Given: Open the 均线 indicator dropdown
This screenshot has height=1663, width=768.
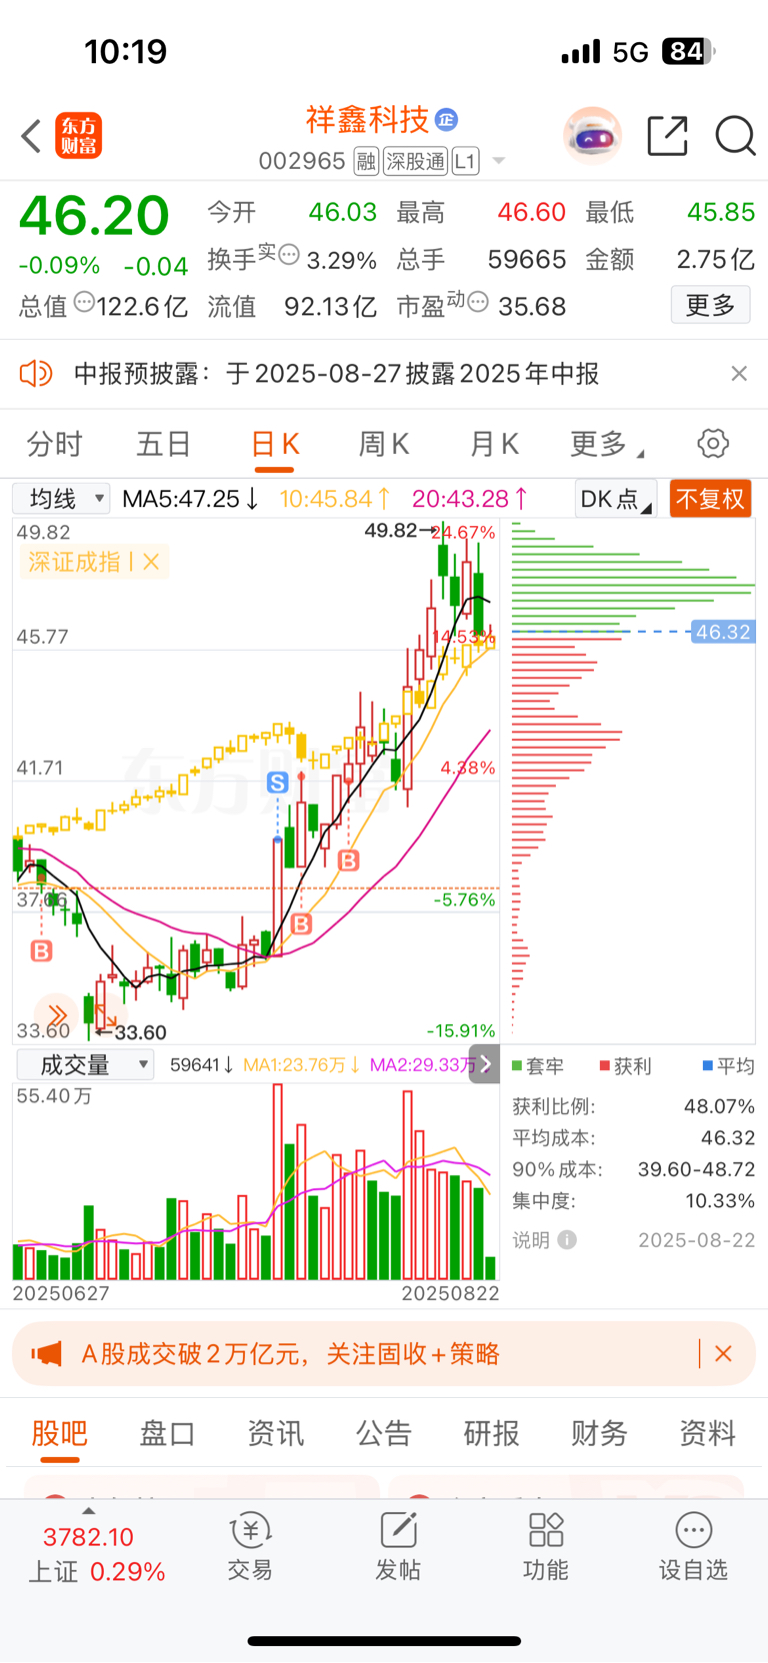Looking at the screenshot, I should pyautogui.click(x=61, y=498).
